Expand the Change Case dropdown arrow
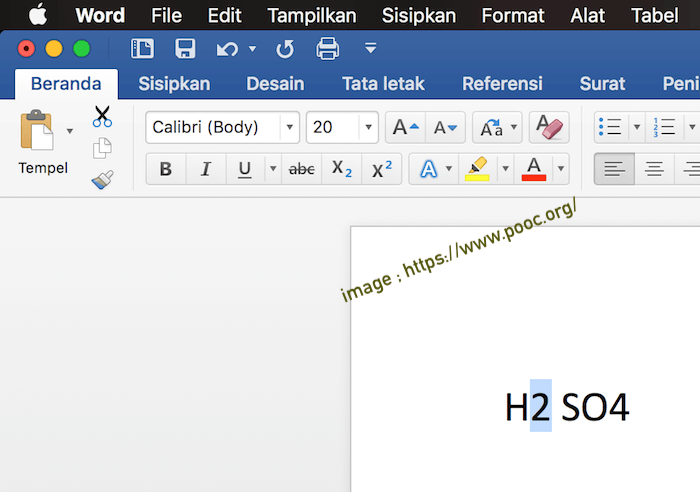 point(514,127)
